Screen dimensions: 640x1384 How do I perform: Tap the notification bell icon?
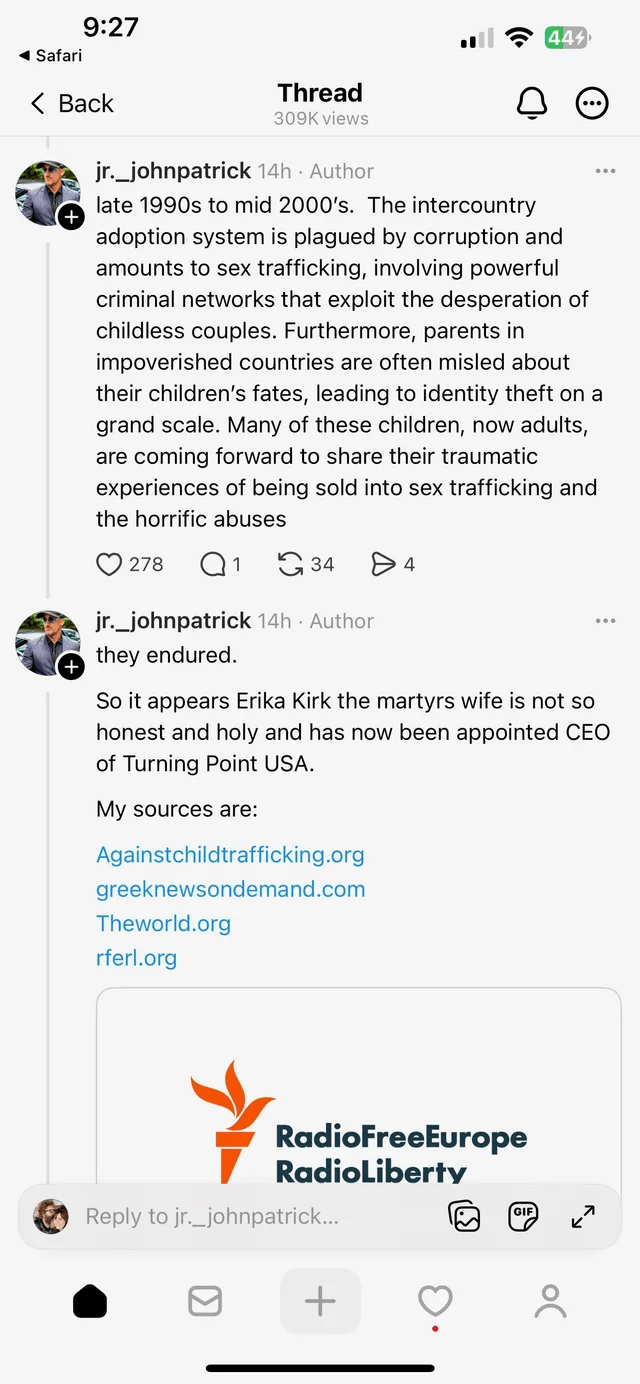click(x=532, y=103)
